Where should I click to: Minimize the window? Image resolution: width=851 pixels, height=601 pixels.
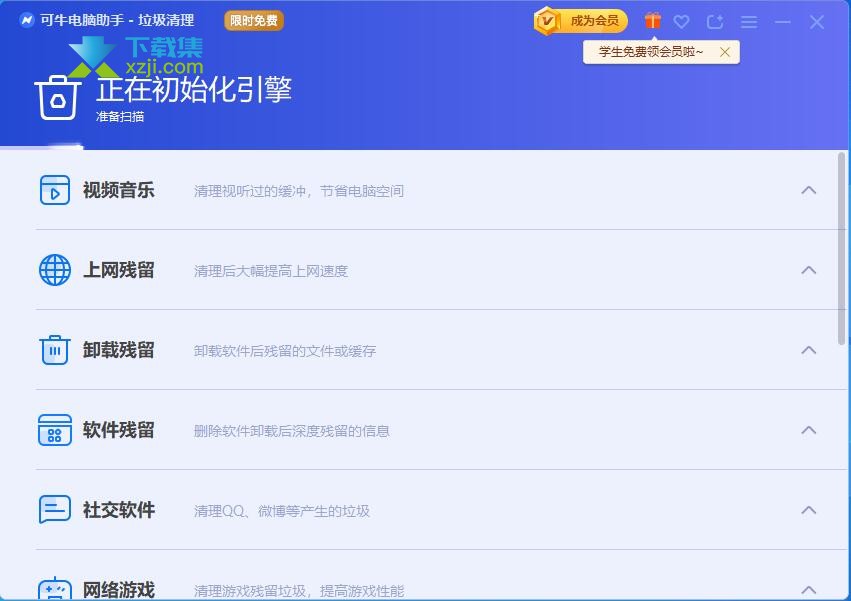pos(783,22)
